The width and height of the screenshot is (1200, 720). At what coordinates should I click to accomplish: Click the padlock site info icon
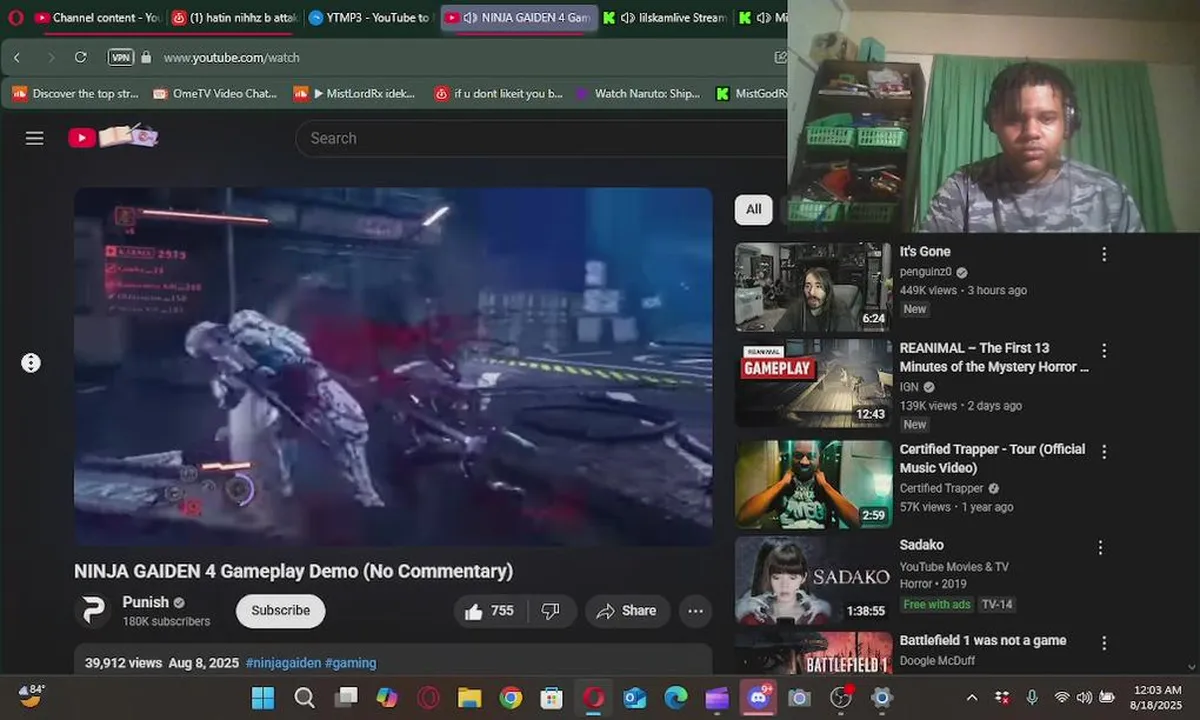147,57
